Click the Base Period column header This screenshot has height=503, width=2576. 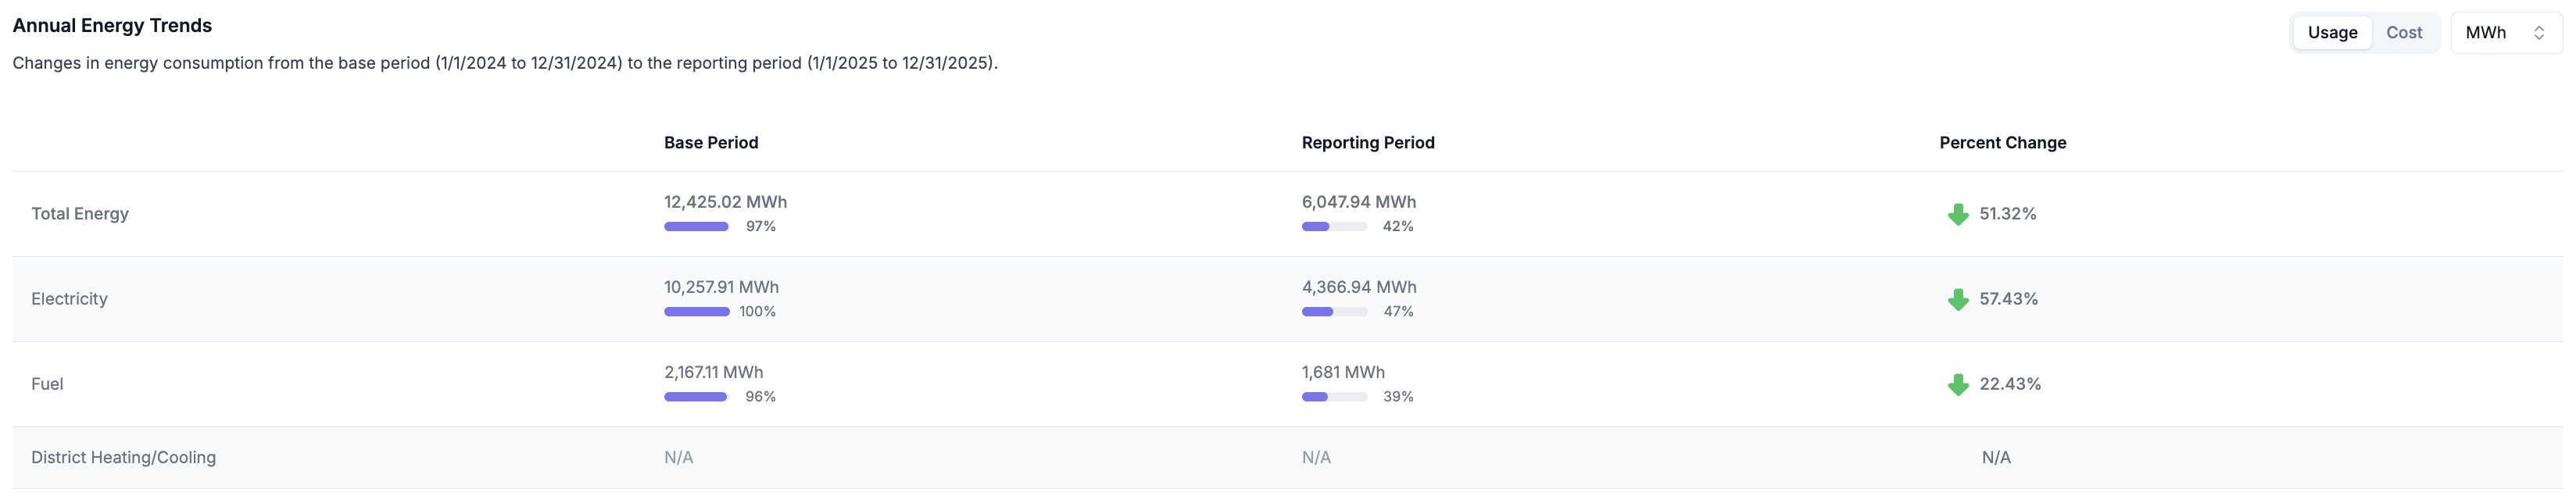pyautogui.click(x=710, y=143)
